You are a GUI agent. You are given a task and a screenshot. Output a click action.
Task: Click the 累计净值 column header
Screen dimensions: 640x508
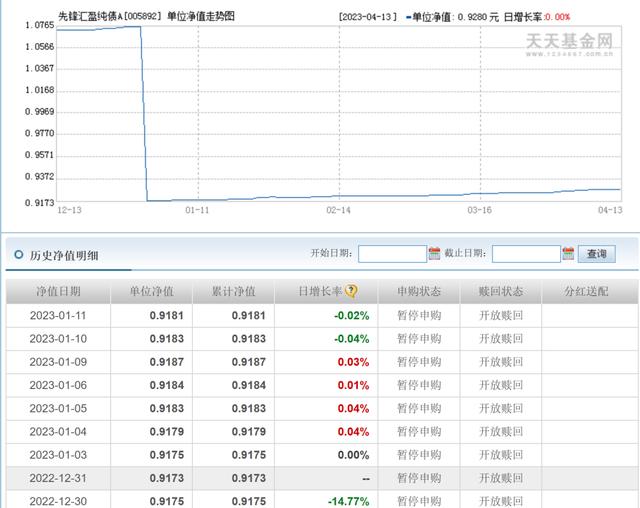pyautogui.click(x=233, y=291)
